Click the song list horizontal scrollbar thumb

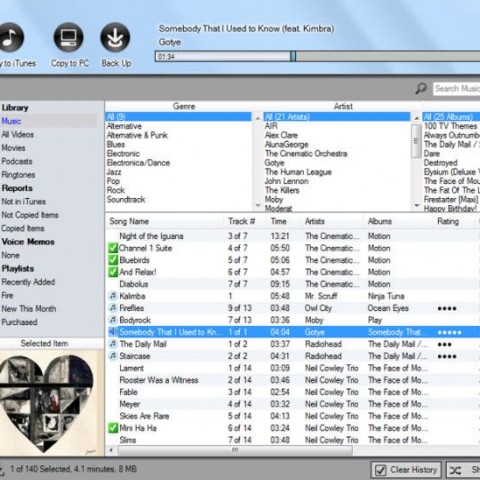[235, 450]
